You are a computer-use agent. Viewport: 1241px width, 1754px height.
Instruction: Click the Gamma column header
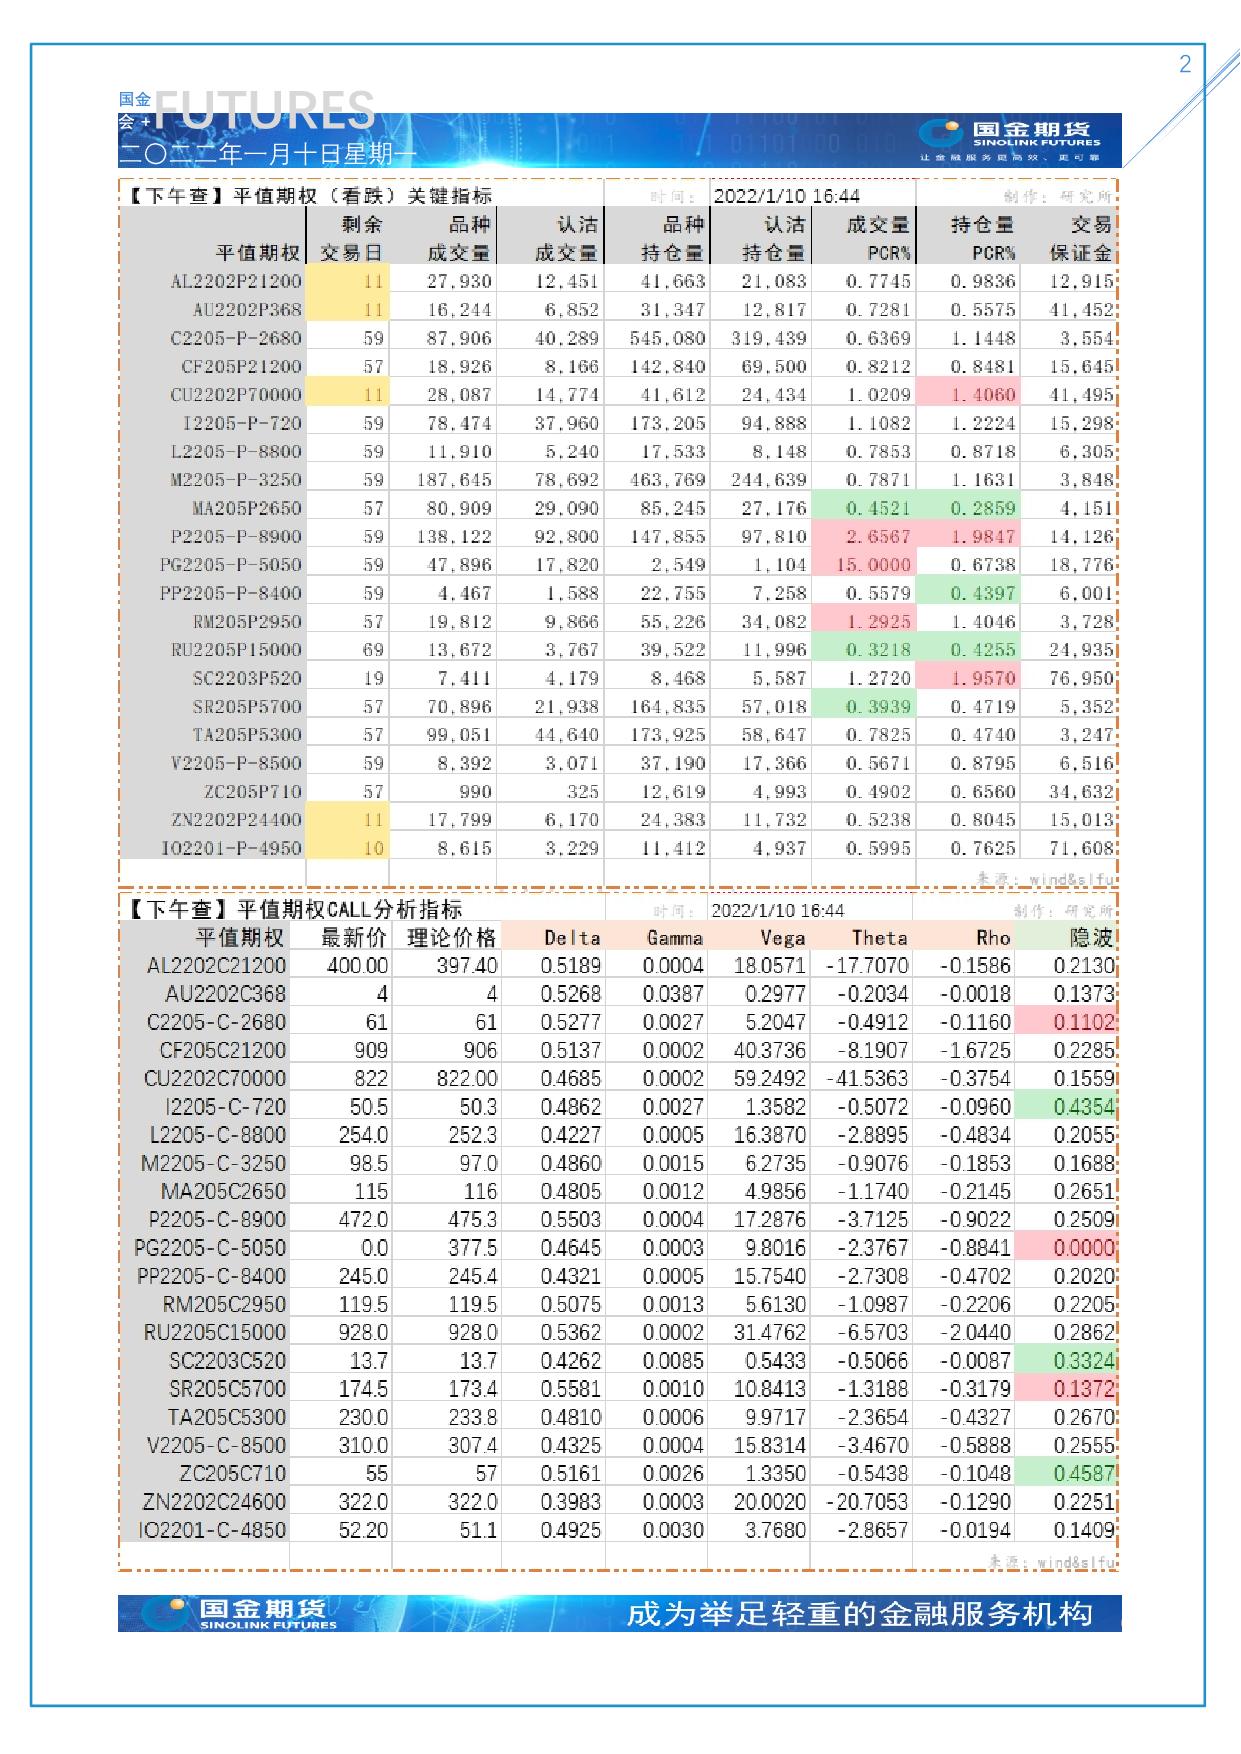(x=674, y=938)
